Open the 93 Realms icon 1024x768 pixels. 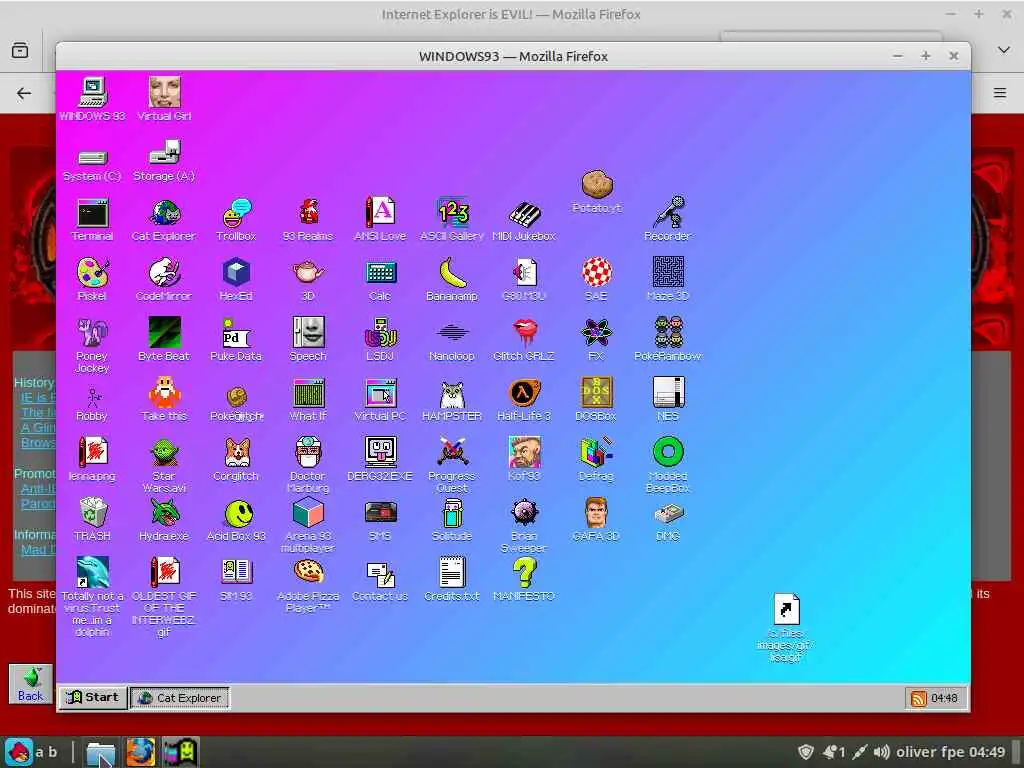(x=308, y=214)
